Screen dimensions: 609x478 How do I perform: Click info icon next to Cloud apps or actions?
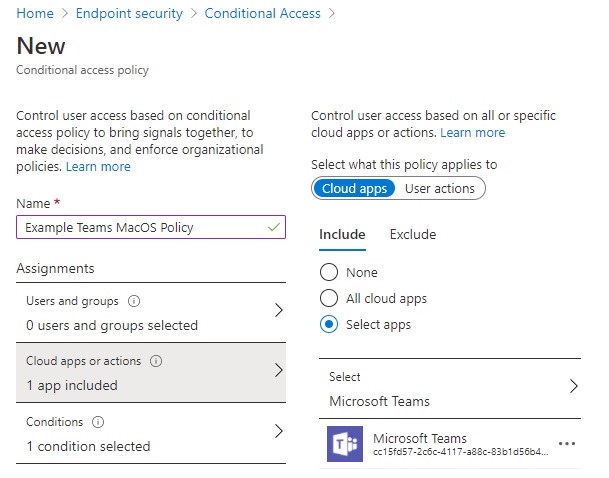pyautogui.click(x=156, y=361)
